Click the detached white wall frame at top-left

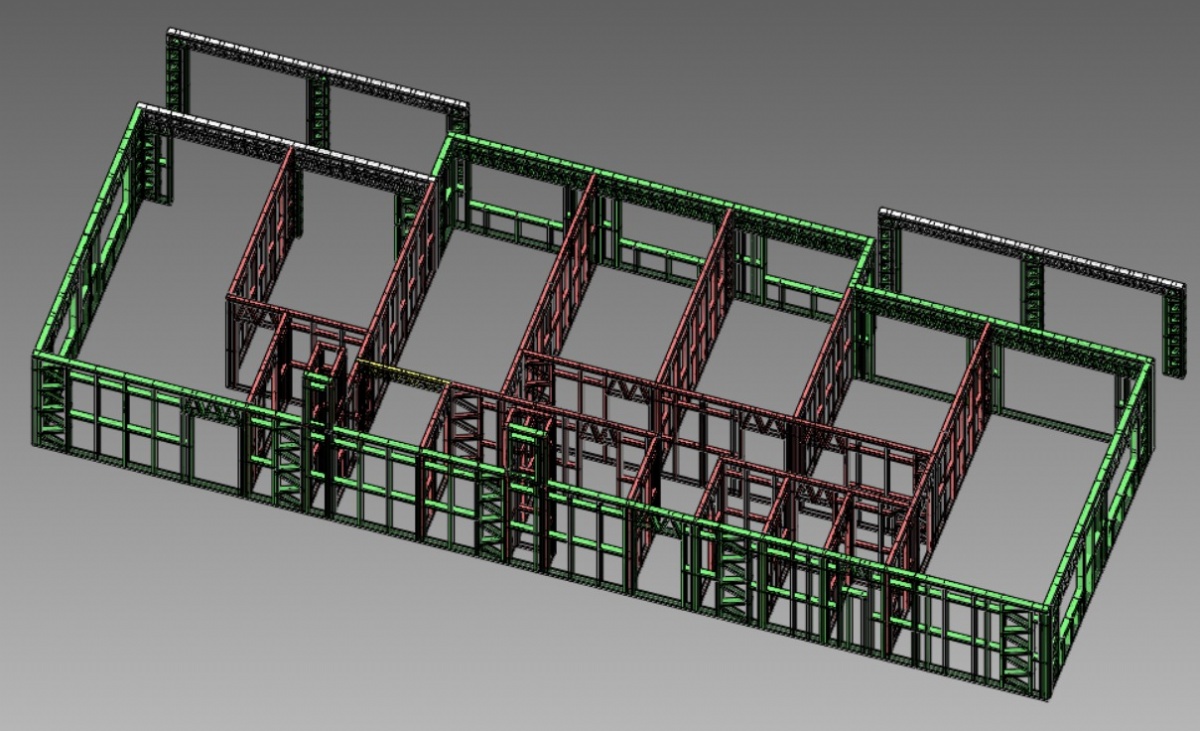(320, 70)
